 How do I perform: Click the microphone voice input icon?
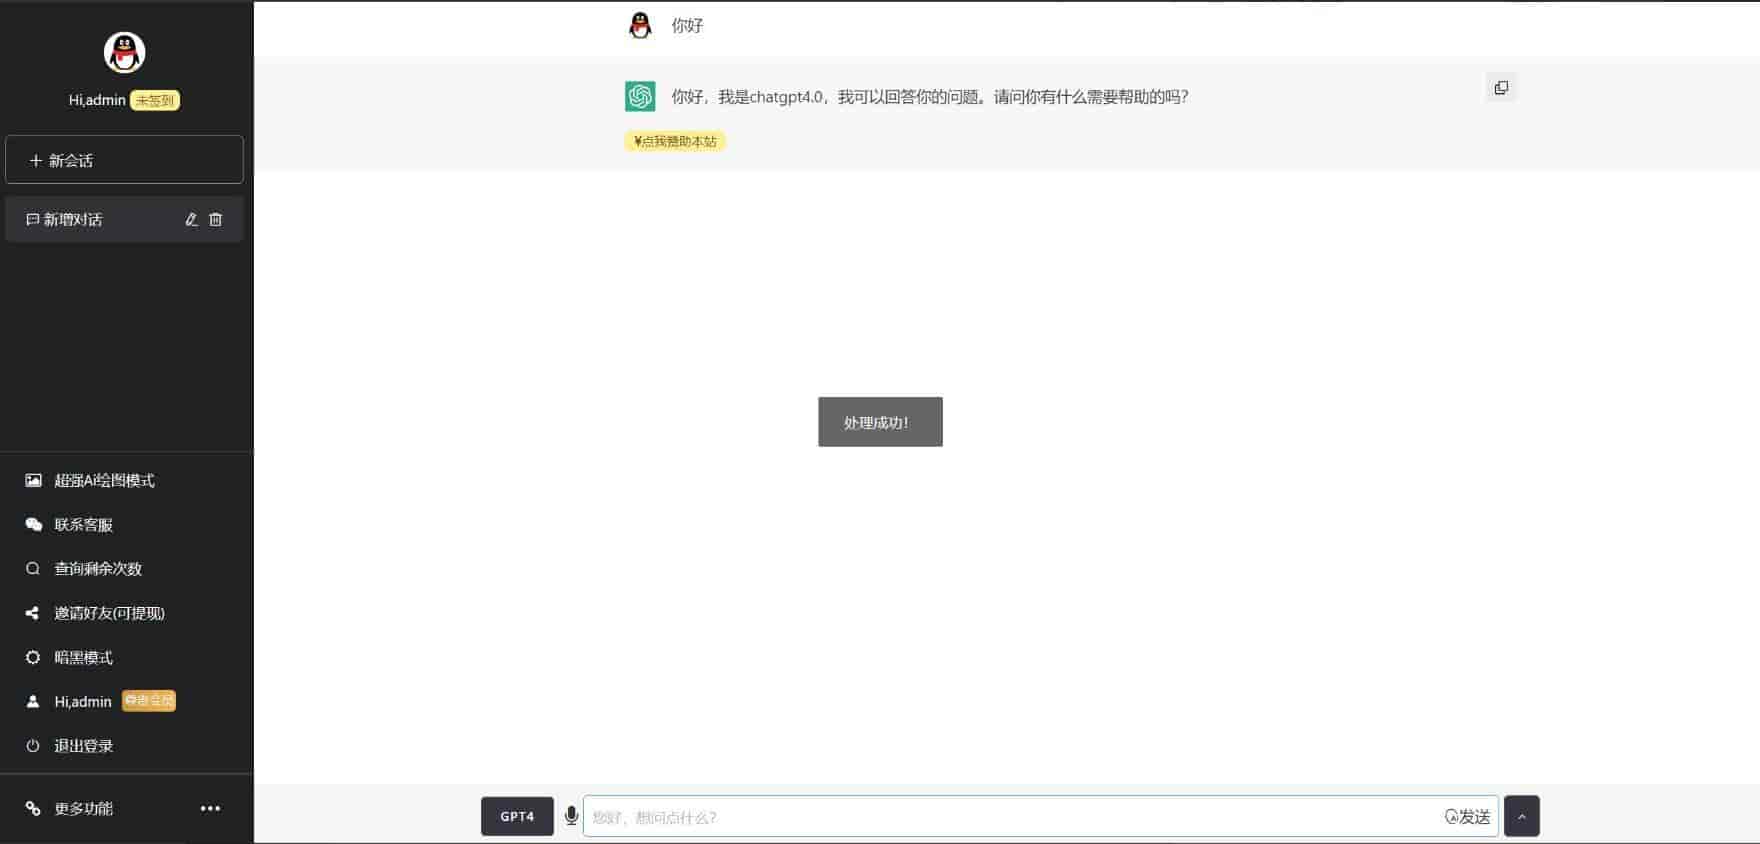pyautogui.click(x=571, y=816)
